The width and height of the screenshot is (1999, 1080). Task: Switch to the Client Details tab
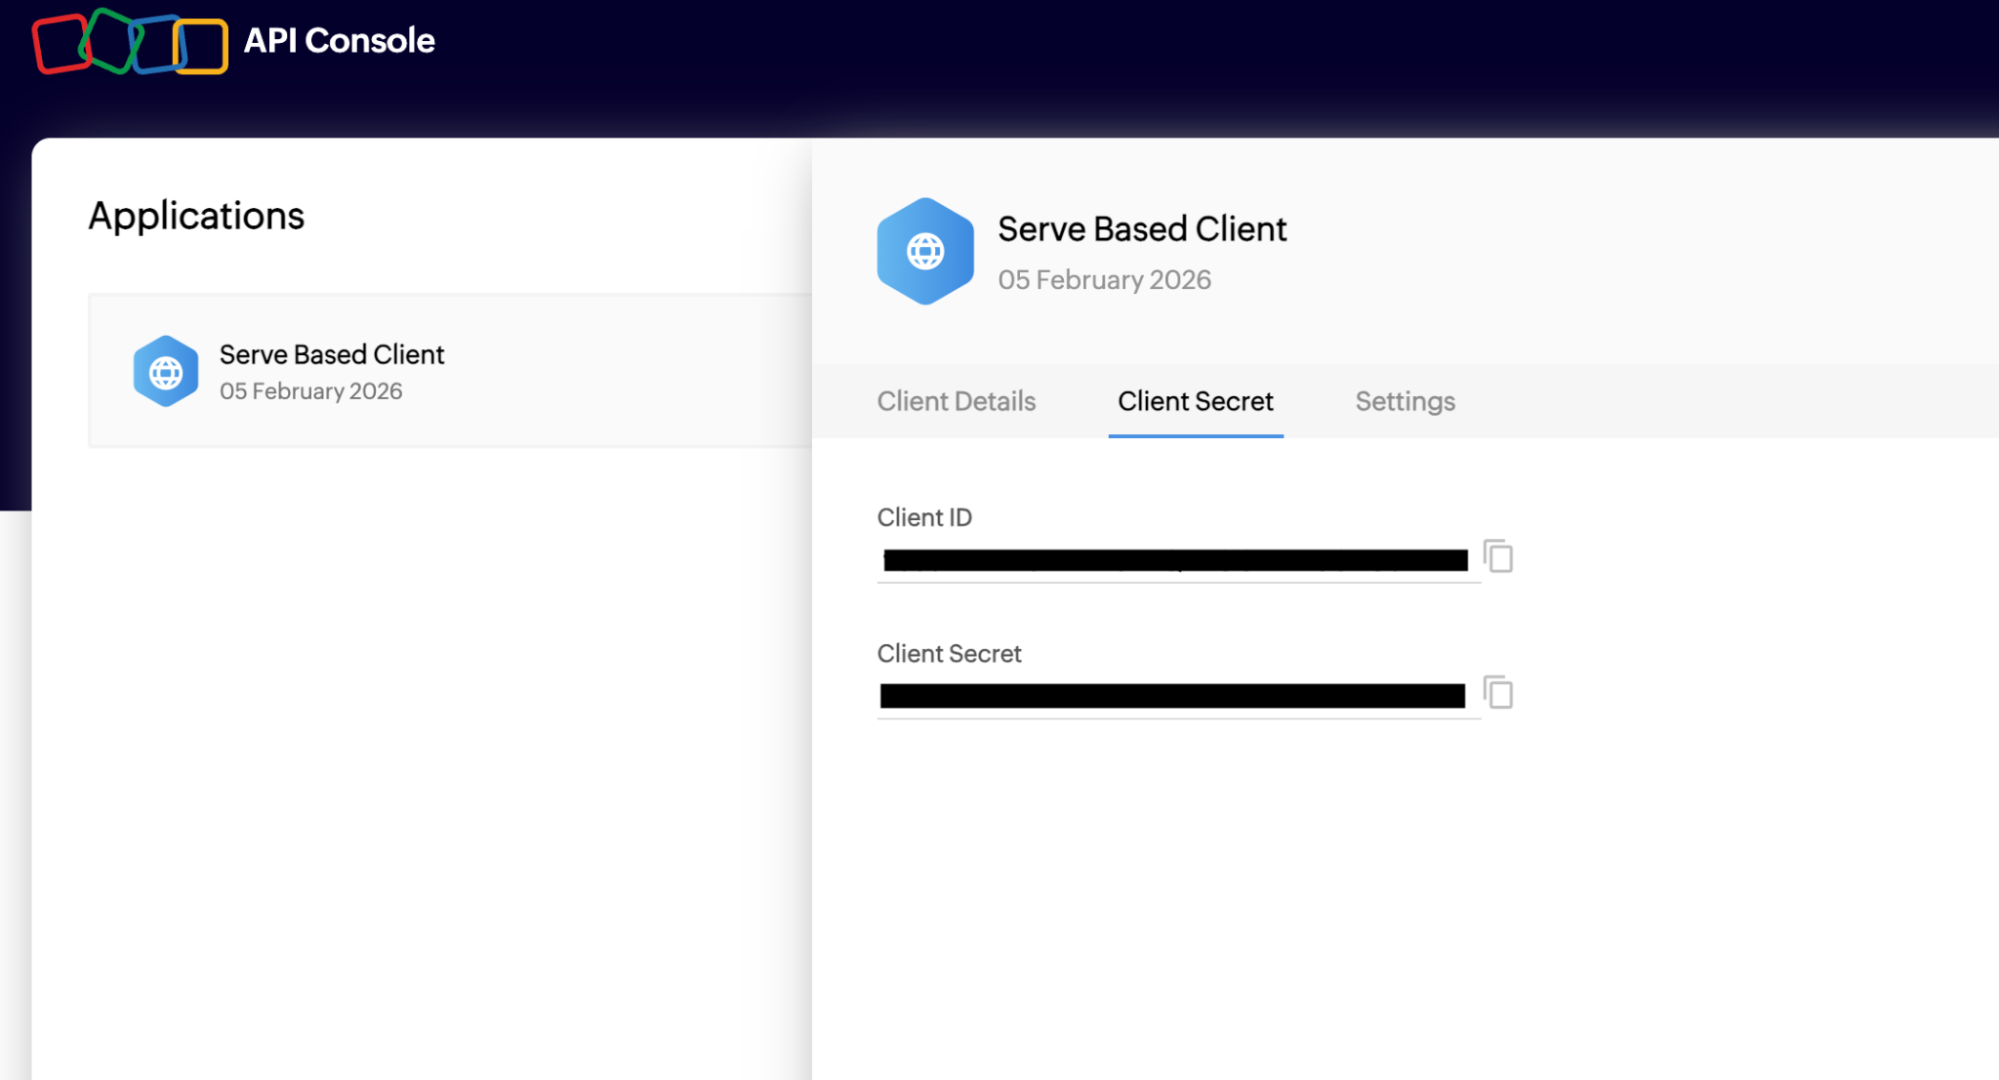(x=956, y=401)
